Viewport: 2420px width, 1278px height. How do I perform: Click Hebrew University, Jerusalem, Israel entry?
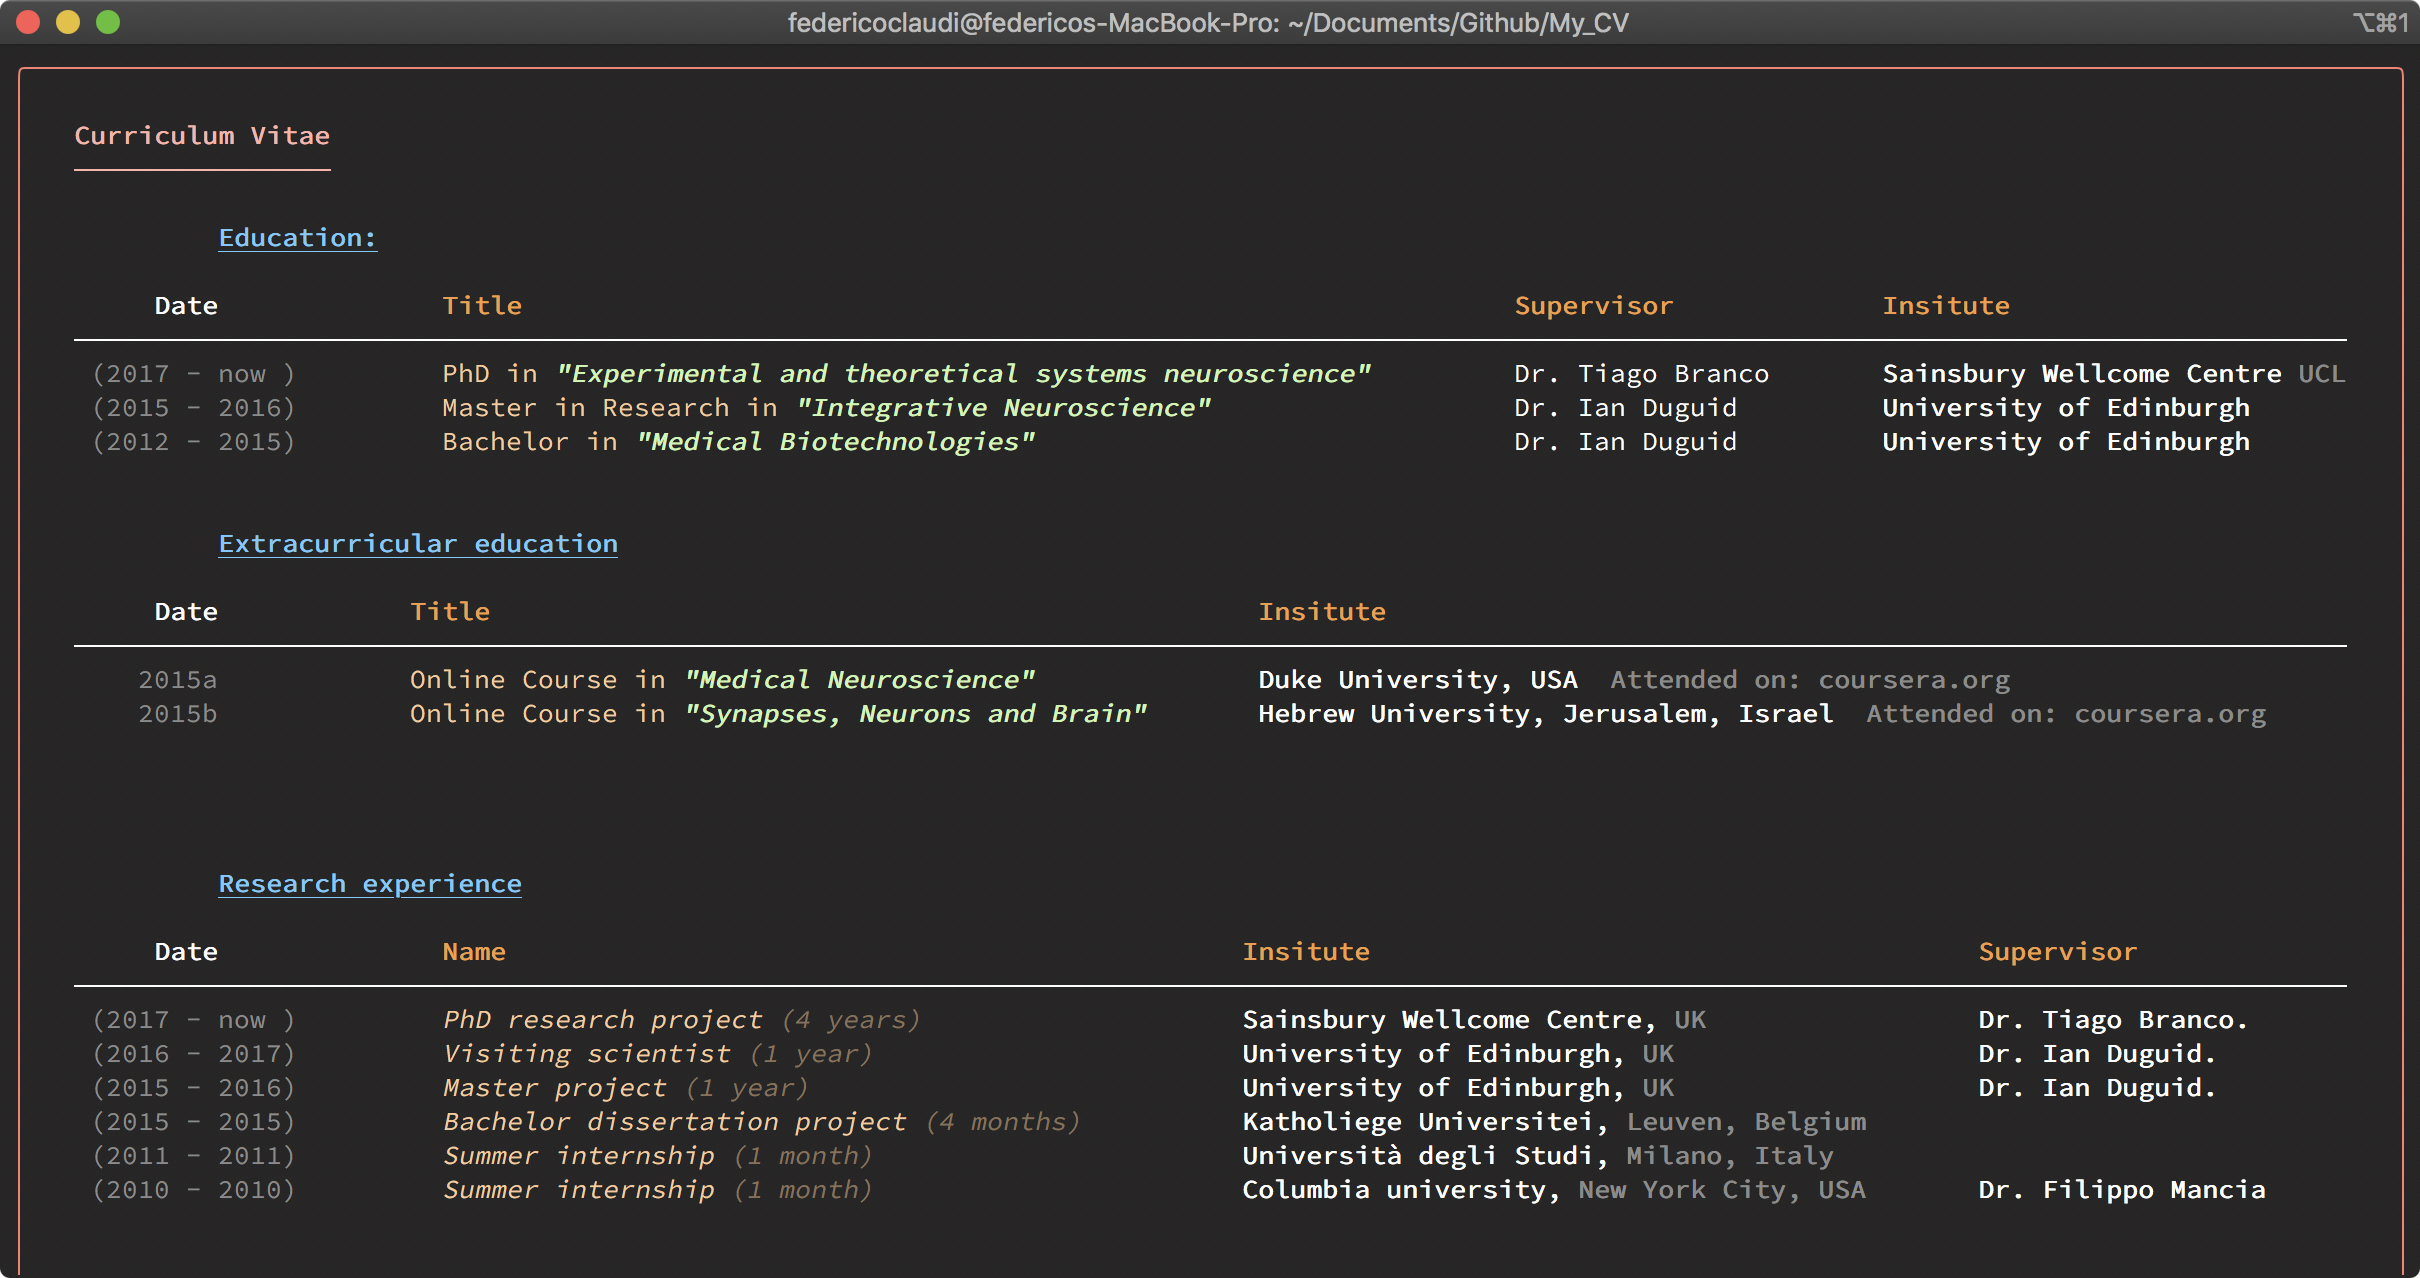[1545, 714]
